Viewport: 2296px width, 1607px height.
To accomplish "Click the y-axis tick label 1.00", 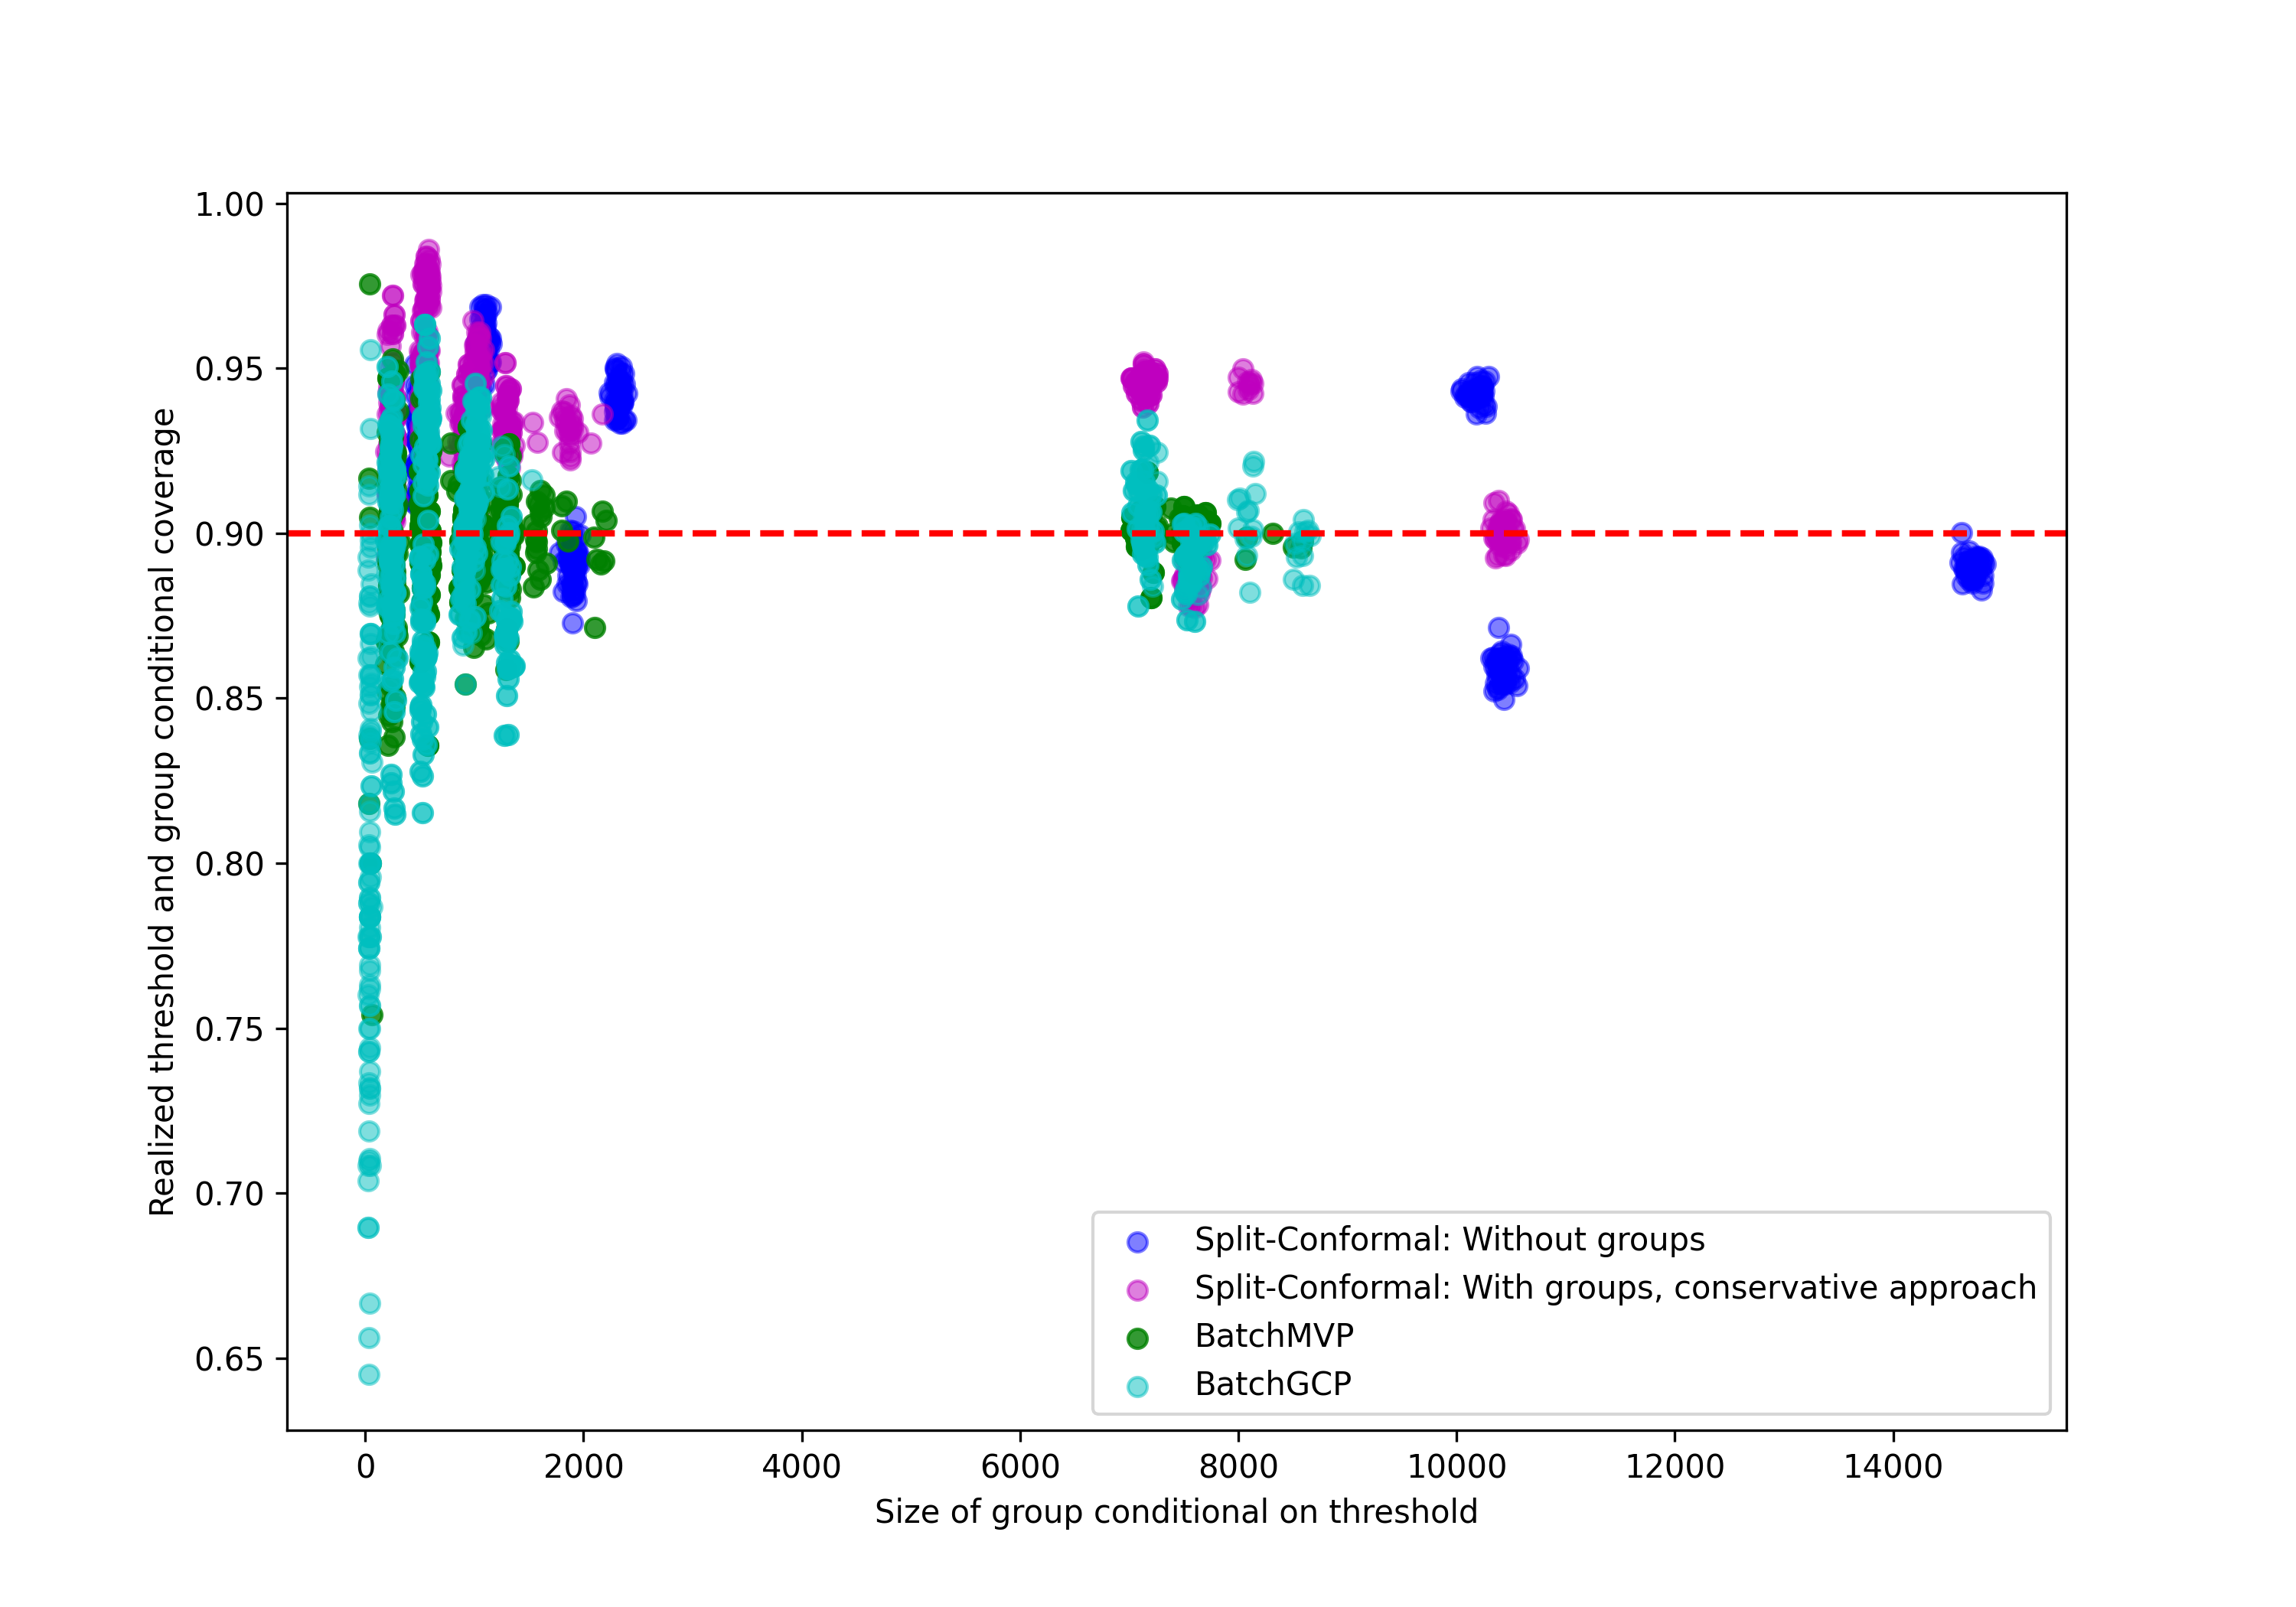I will click(x=229, y=205).
